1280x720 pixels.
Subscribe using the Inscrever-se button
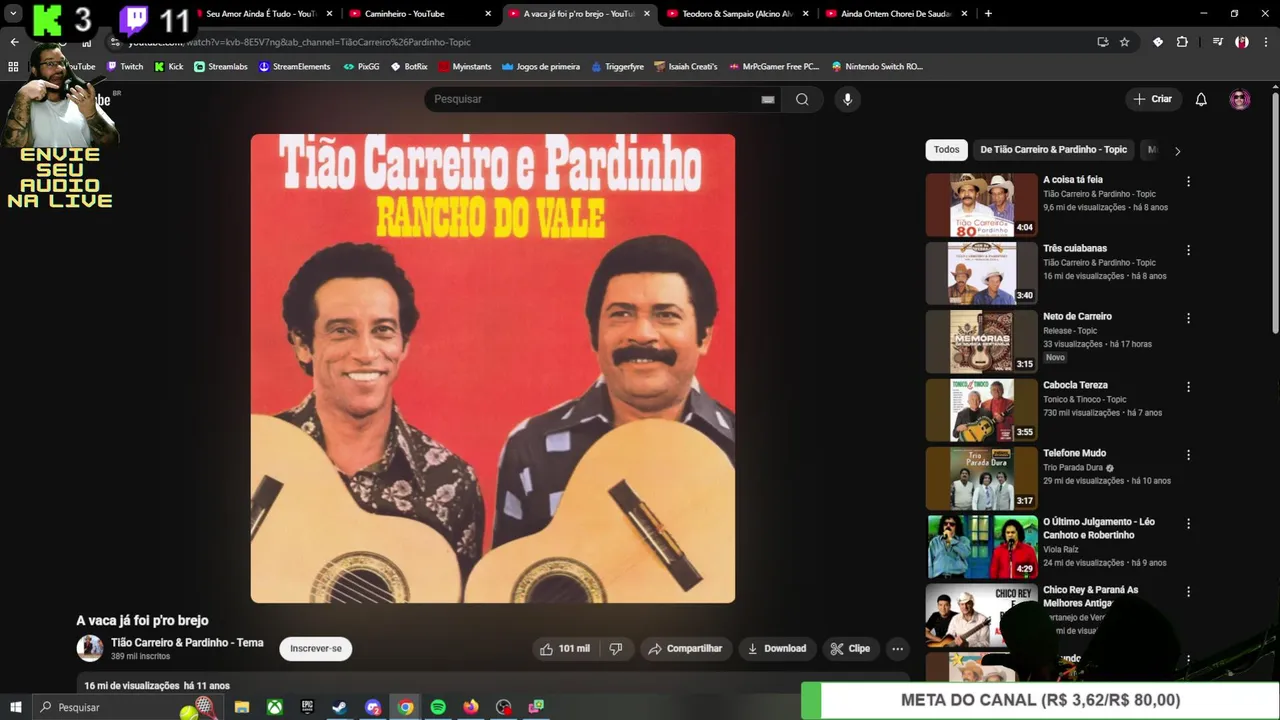coord(316,649)
